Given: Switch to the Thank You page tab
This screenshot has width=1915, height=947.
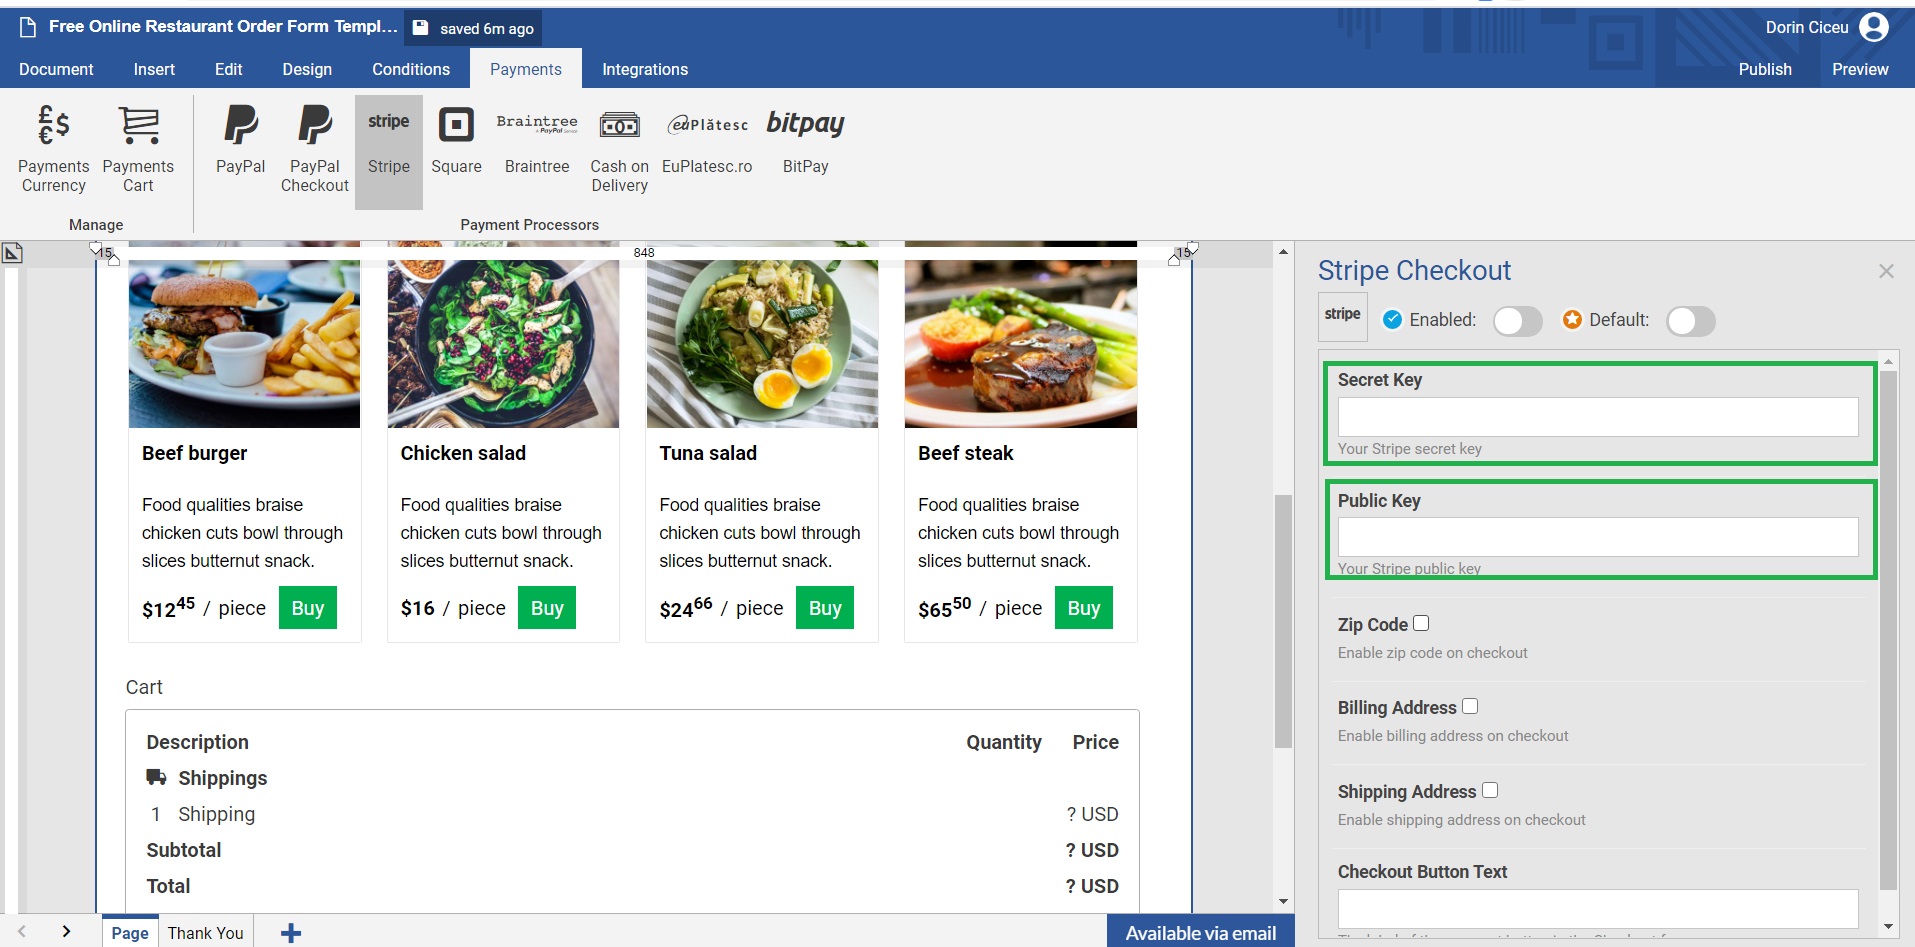Looking at the screenshot, I should (205, 933).
